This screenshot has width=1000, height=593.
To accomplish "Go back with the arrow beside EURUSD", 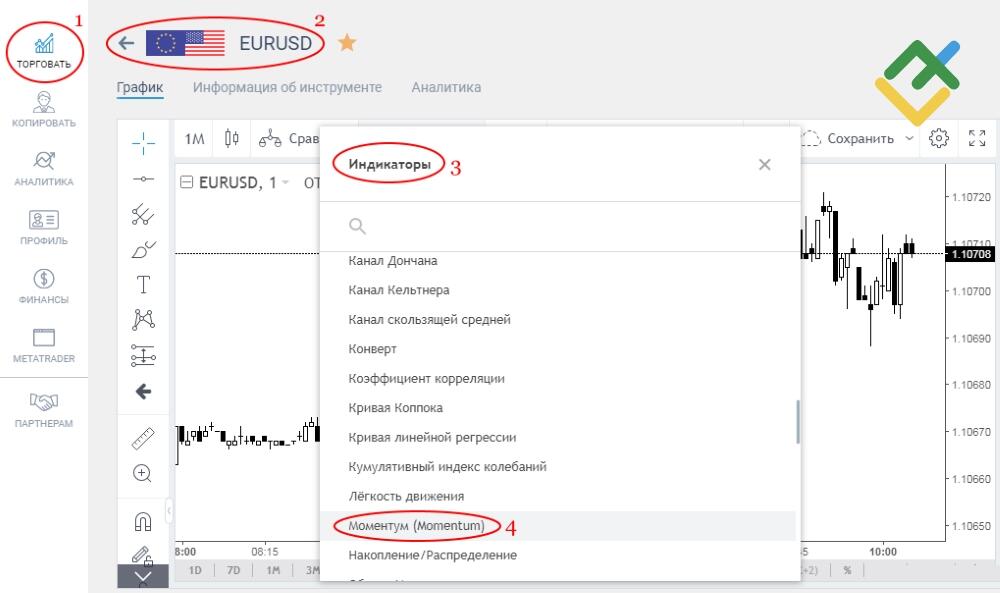I will point(126,43).
